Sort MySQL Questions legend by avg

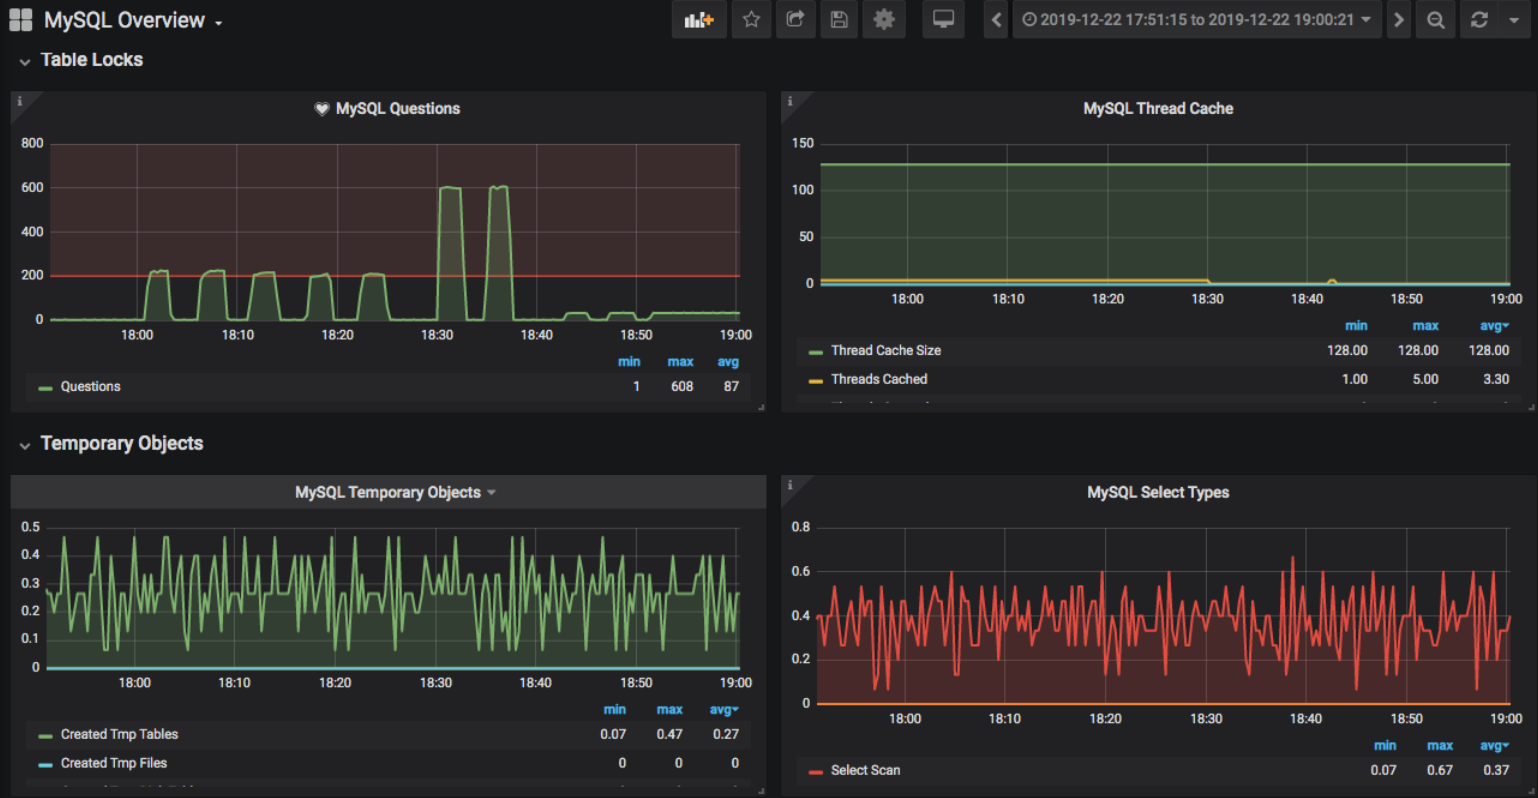click(x=728, y=362)
